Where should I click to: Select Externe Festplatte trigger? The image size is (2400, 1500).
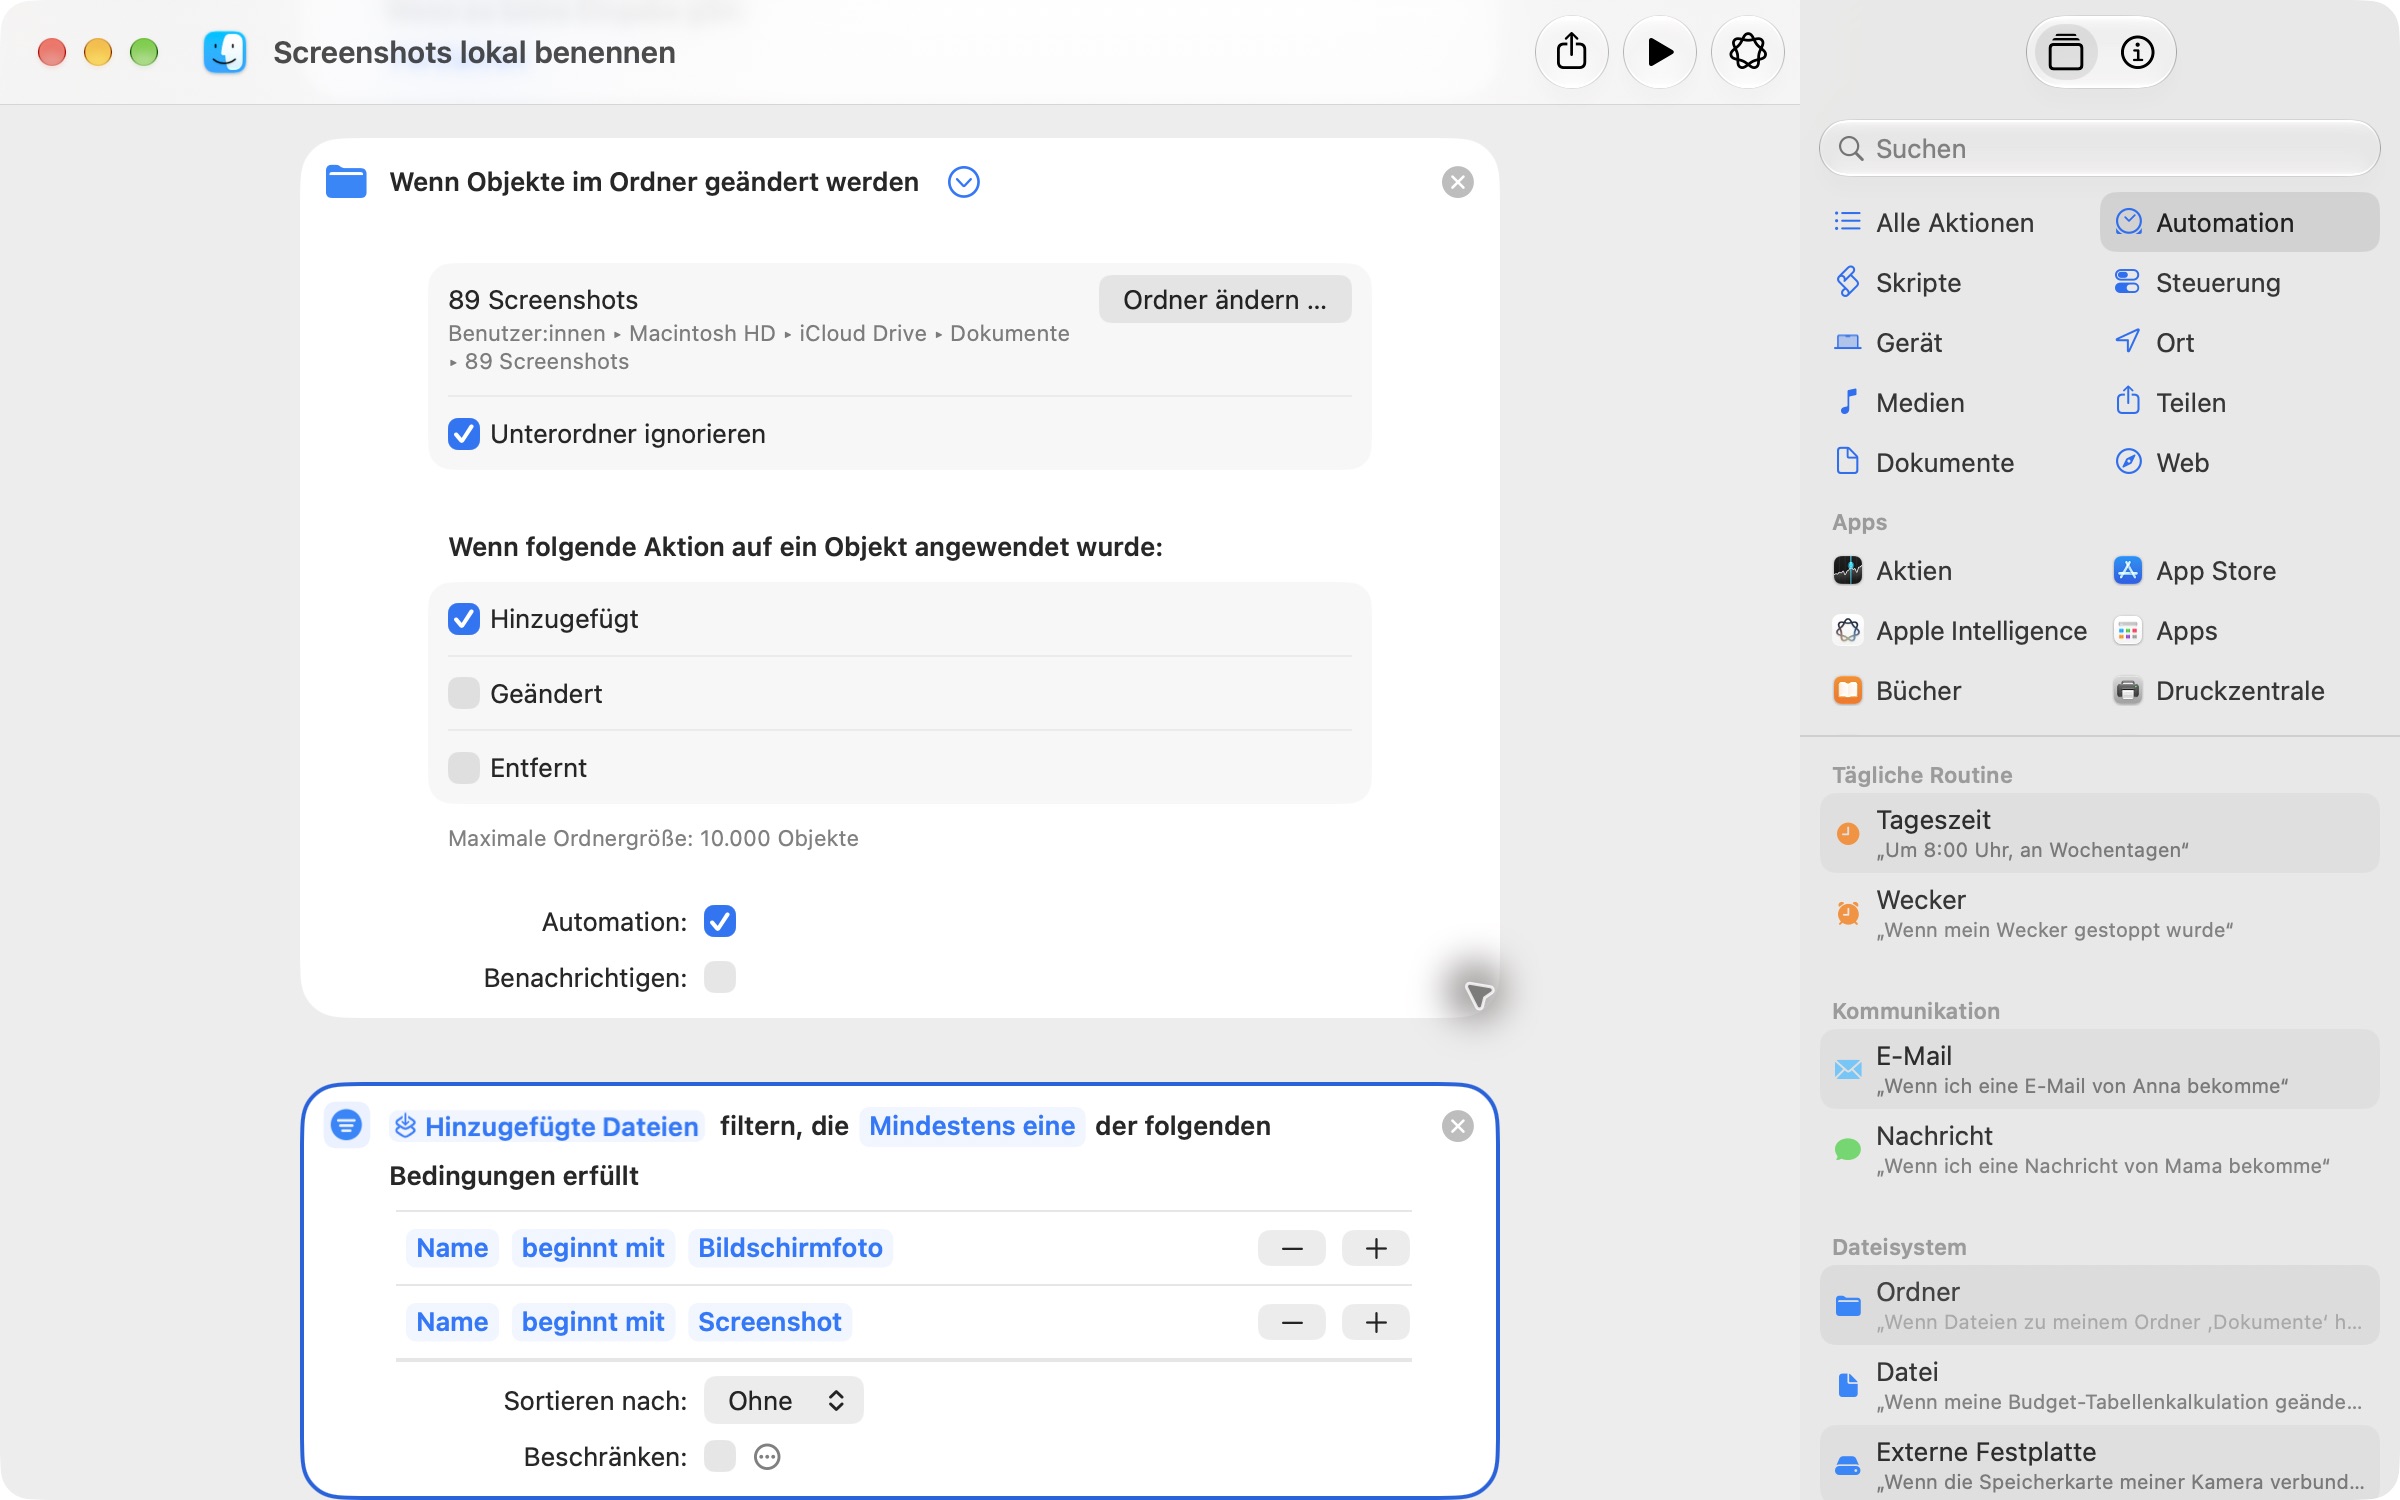point(2099,1465)
